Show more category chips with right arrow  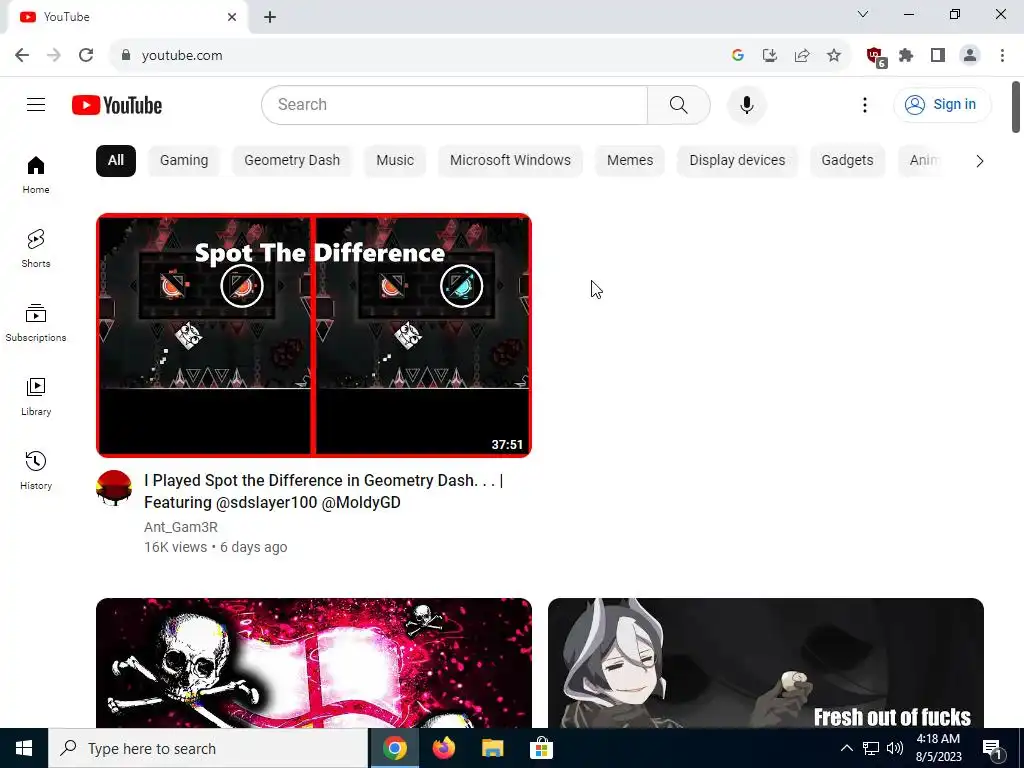[x=979, y=161]
